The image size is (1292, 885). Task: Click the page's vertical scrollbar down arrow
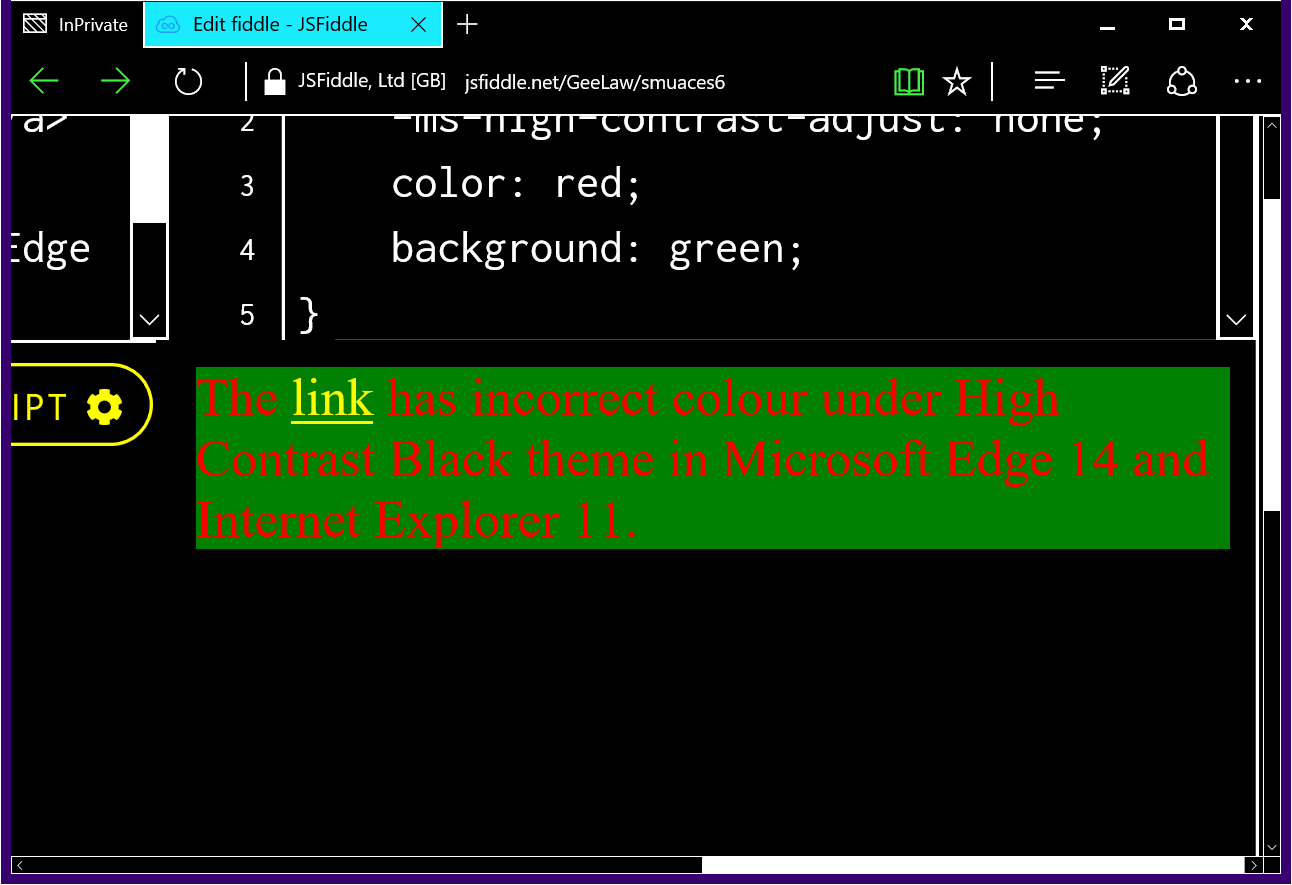1272,847
